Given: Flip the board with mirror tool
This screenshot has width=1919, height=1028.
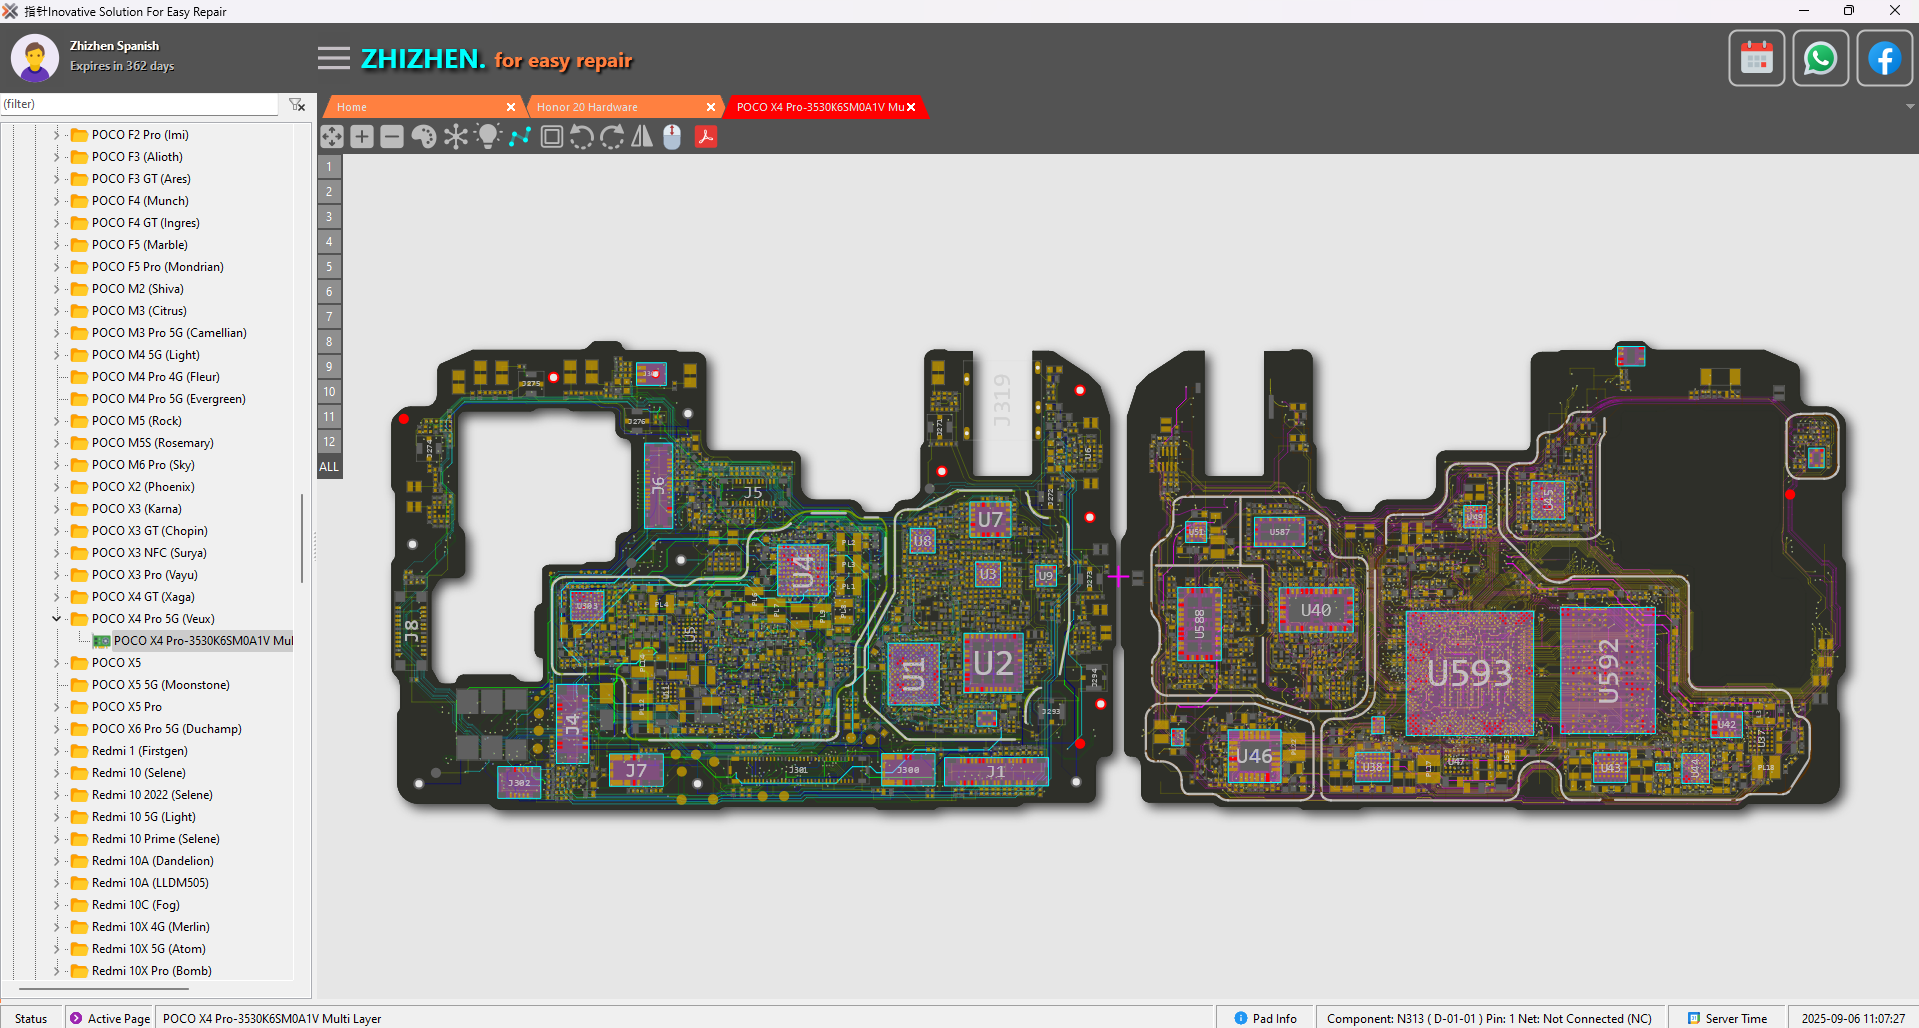Looking at the screenshot, I should (642, 137).
